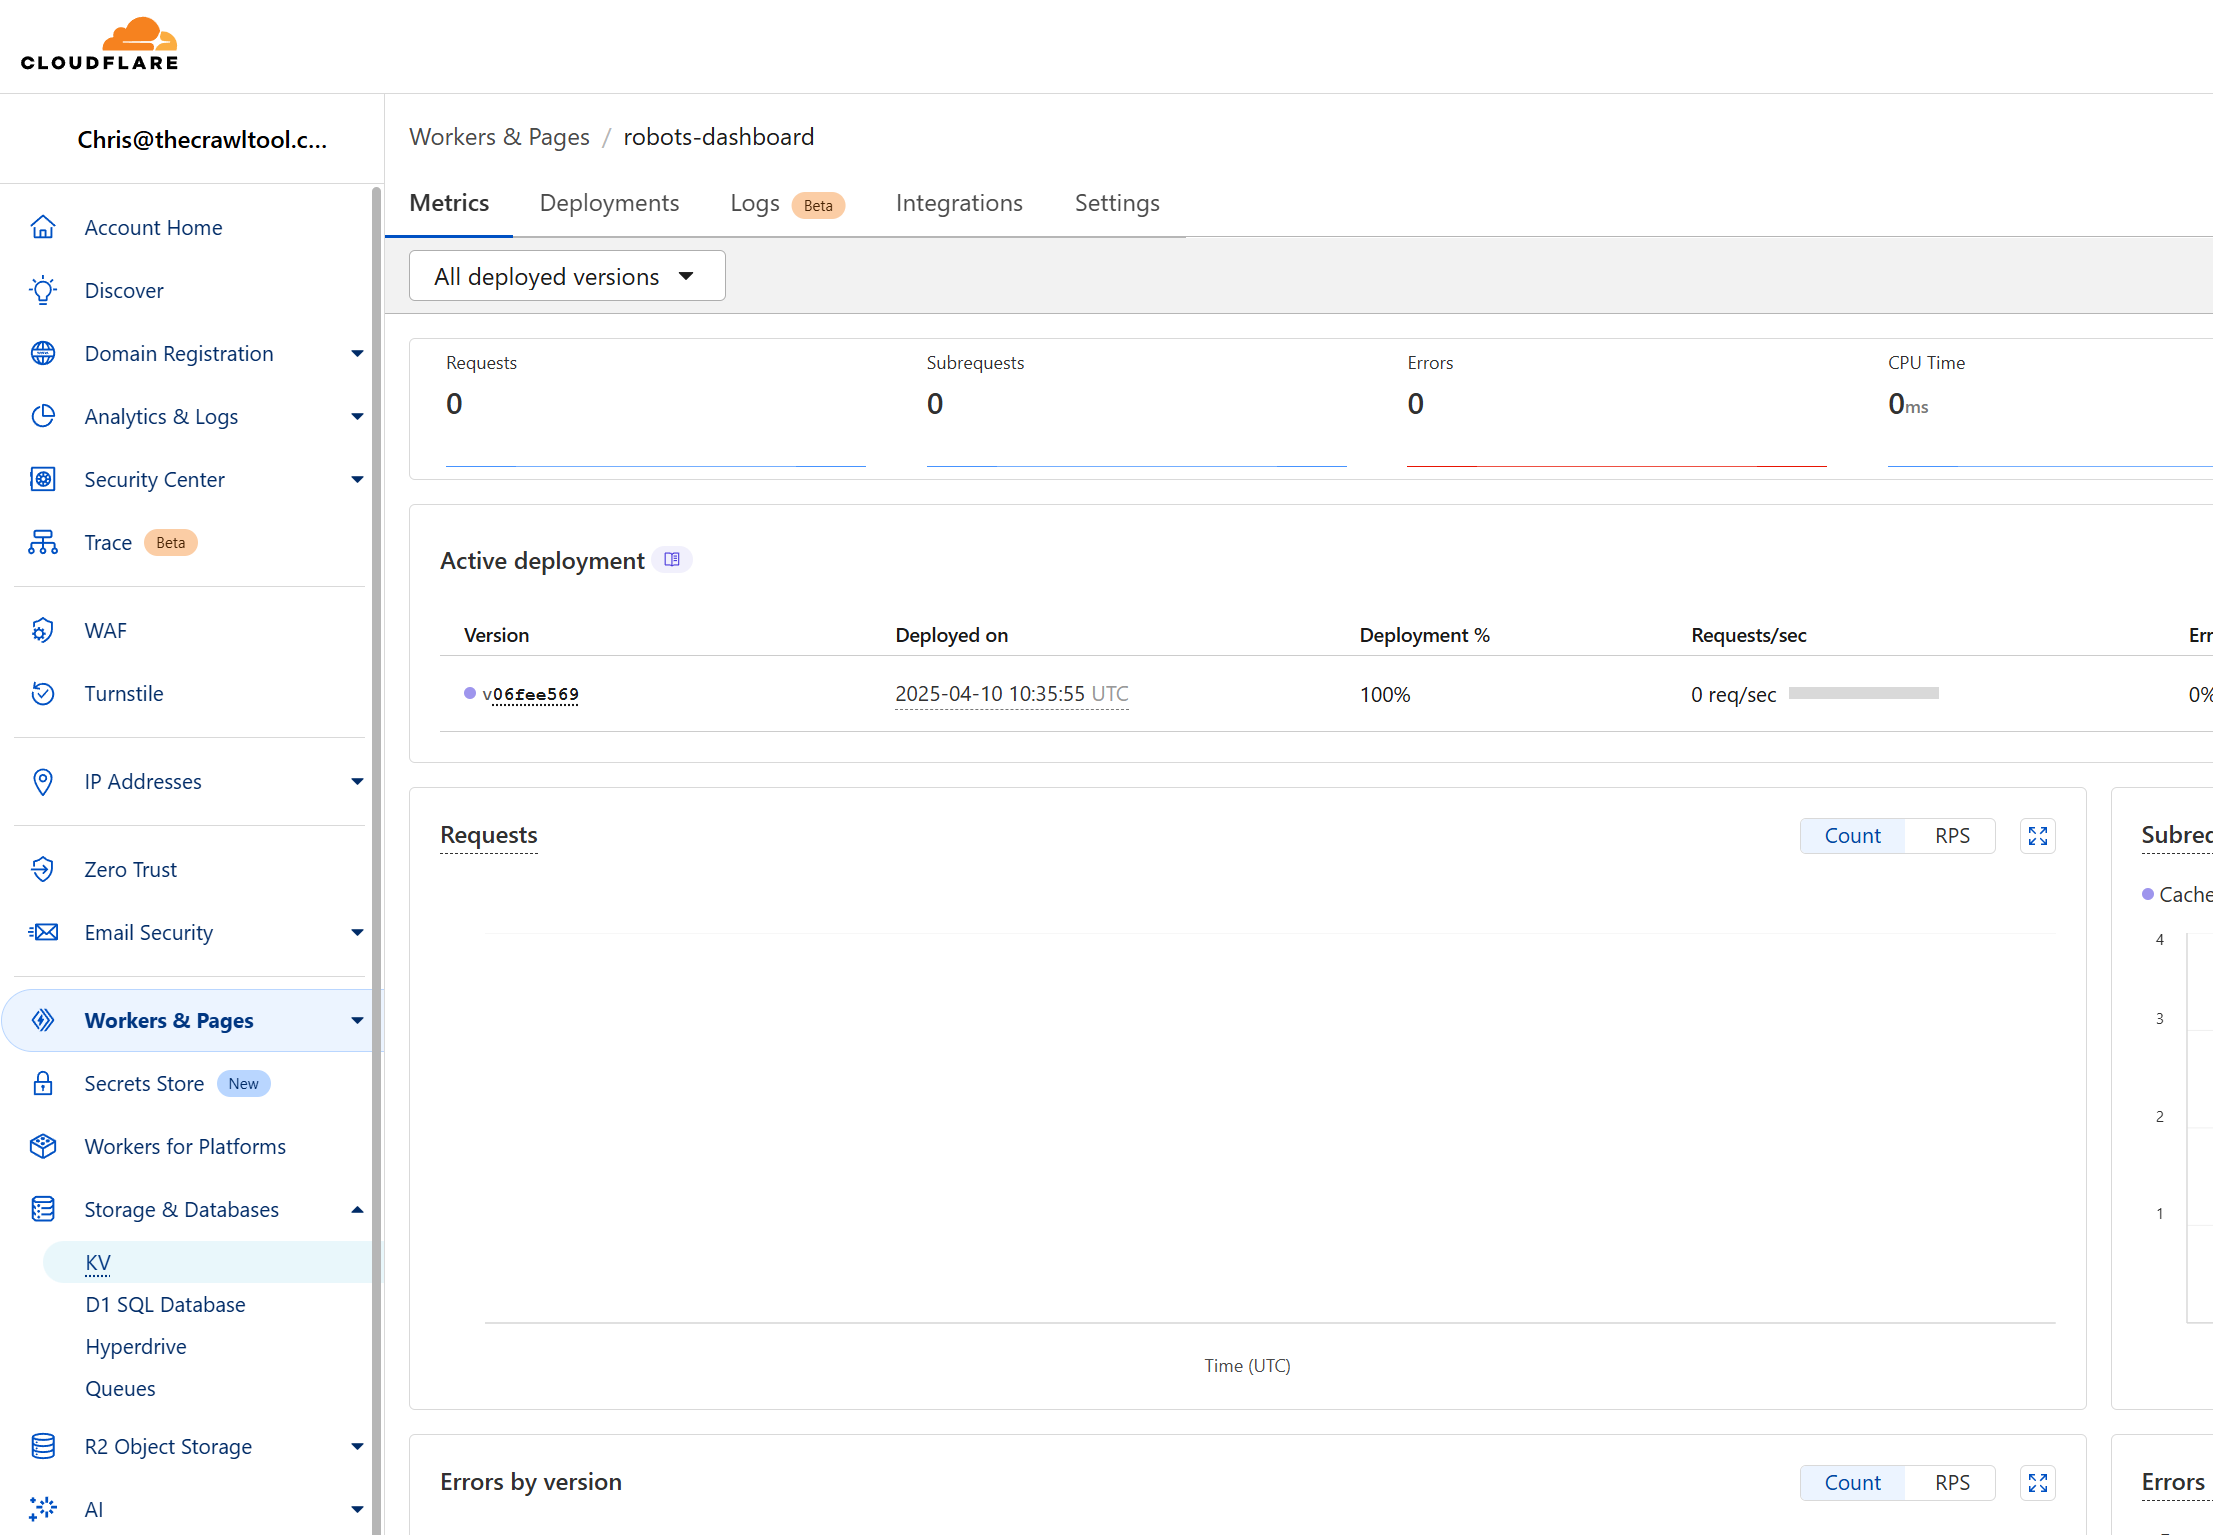Click the Zero Trust shield icon
This screenshot has height=1535, width=2213.
tap(43, 869)
